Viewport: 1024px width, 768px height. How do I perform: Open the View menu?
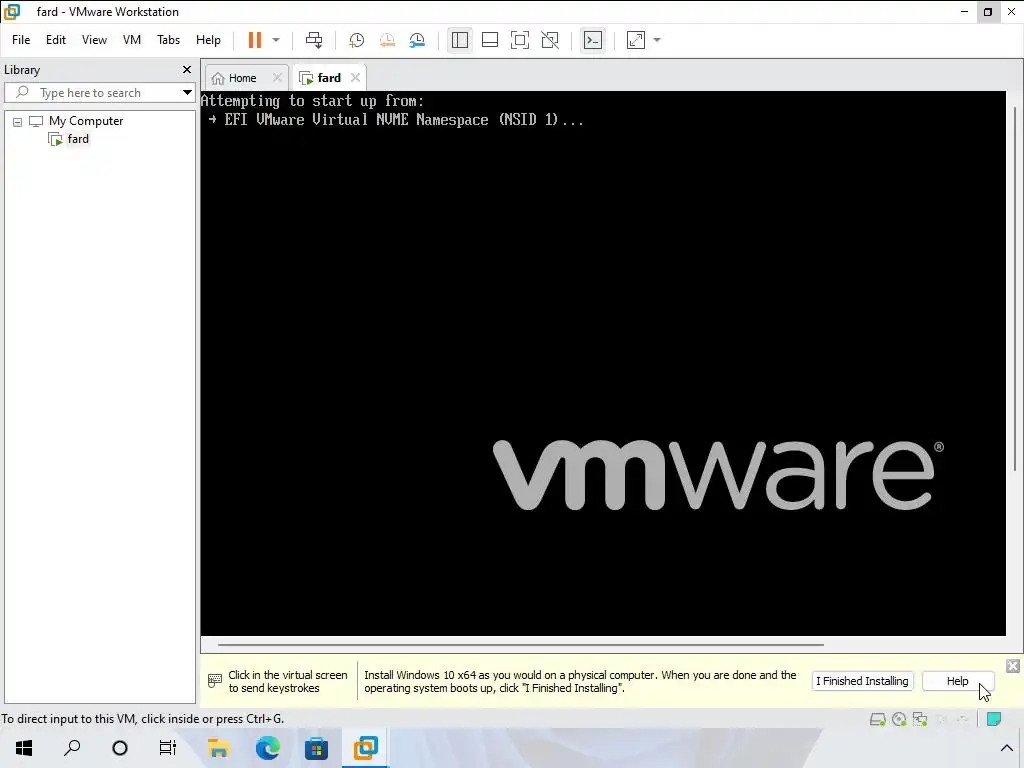tap(94, 40)
